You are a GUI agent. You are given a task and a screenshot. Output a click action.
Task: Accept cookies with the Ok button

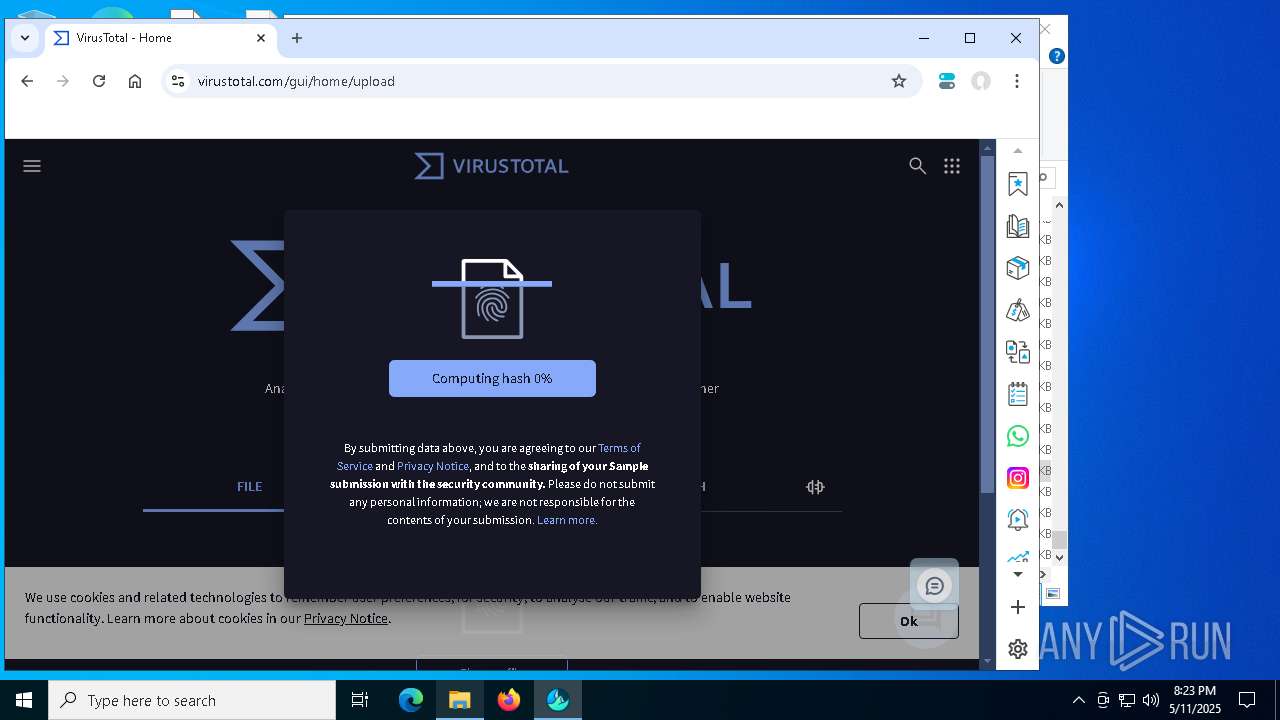908,621
